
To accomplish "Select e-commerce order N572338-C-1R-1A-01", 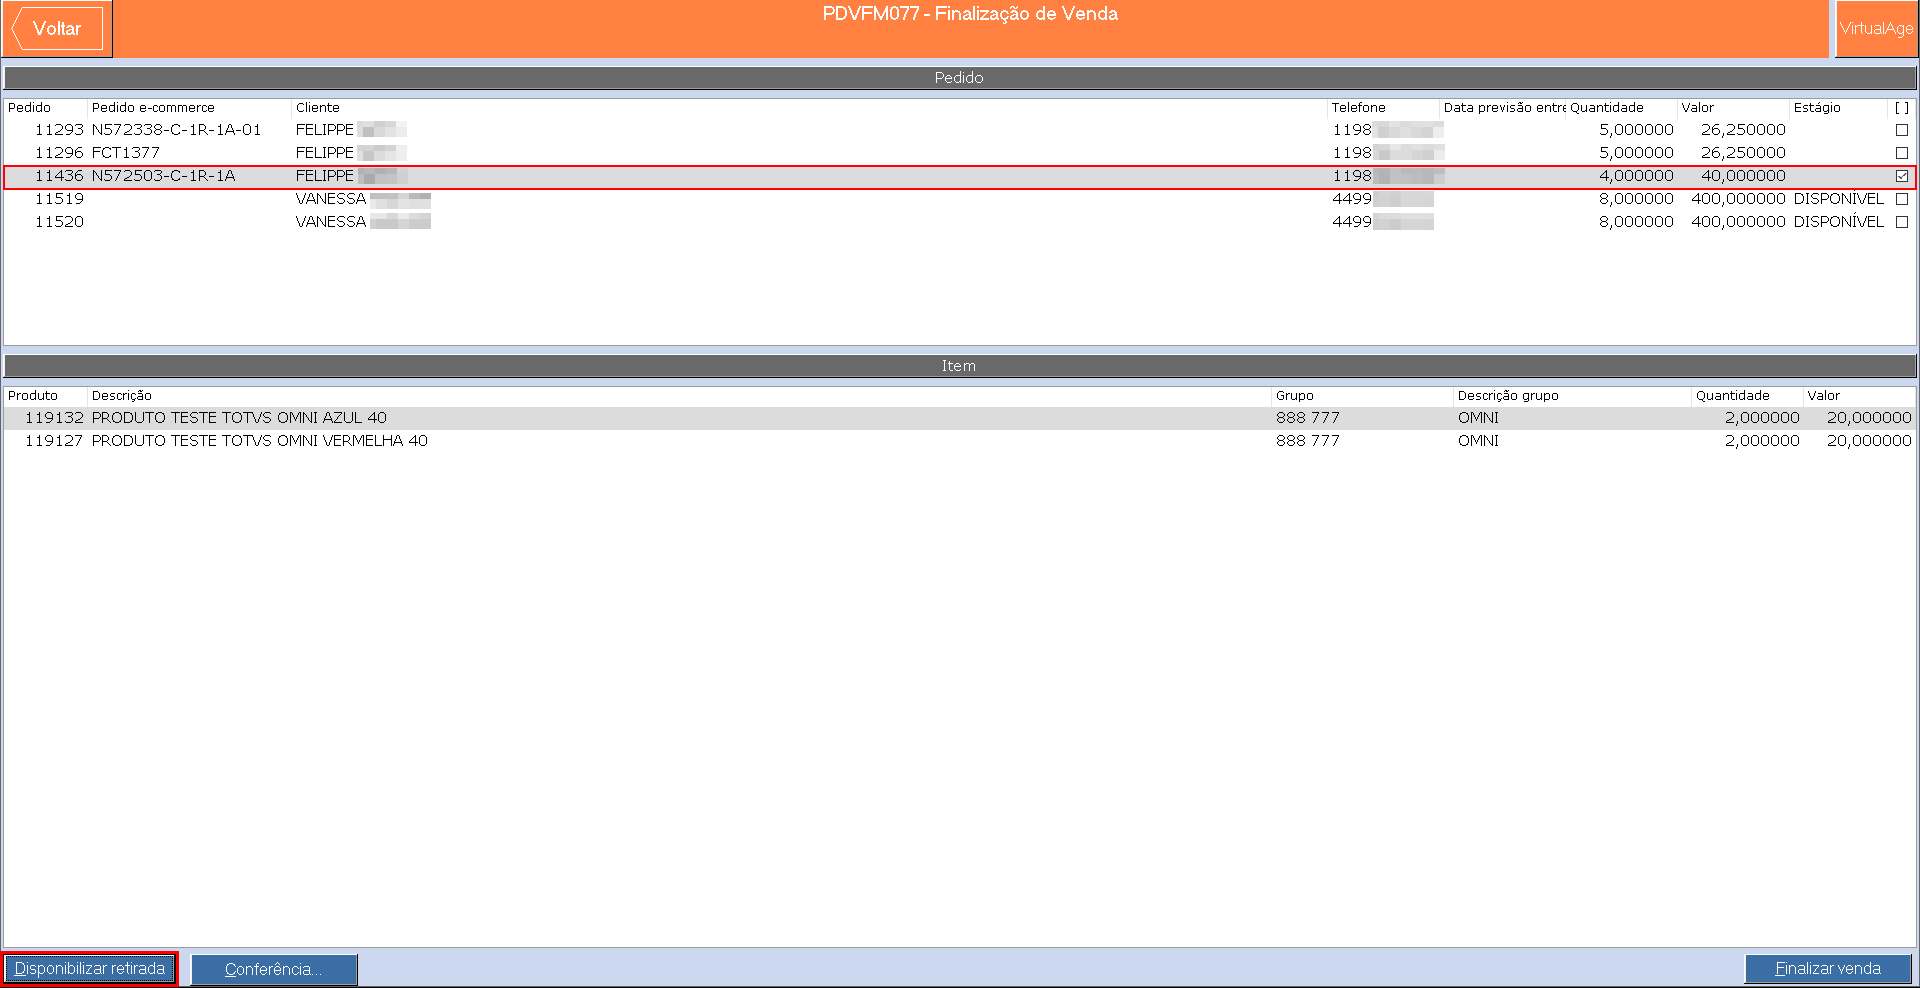I will tap(176, 130).
